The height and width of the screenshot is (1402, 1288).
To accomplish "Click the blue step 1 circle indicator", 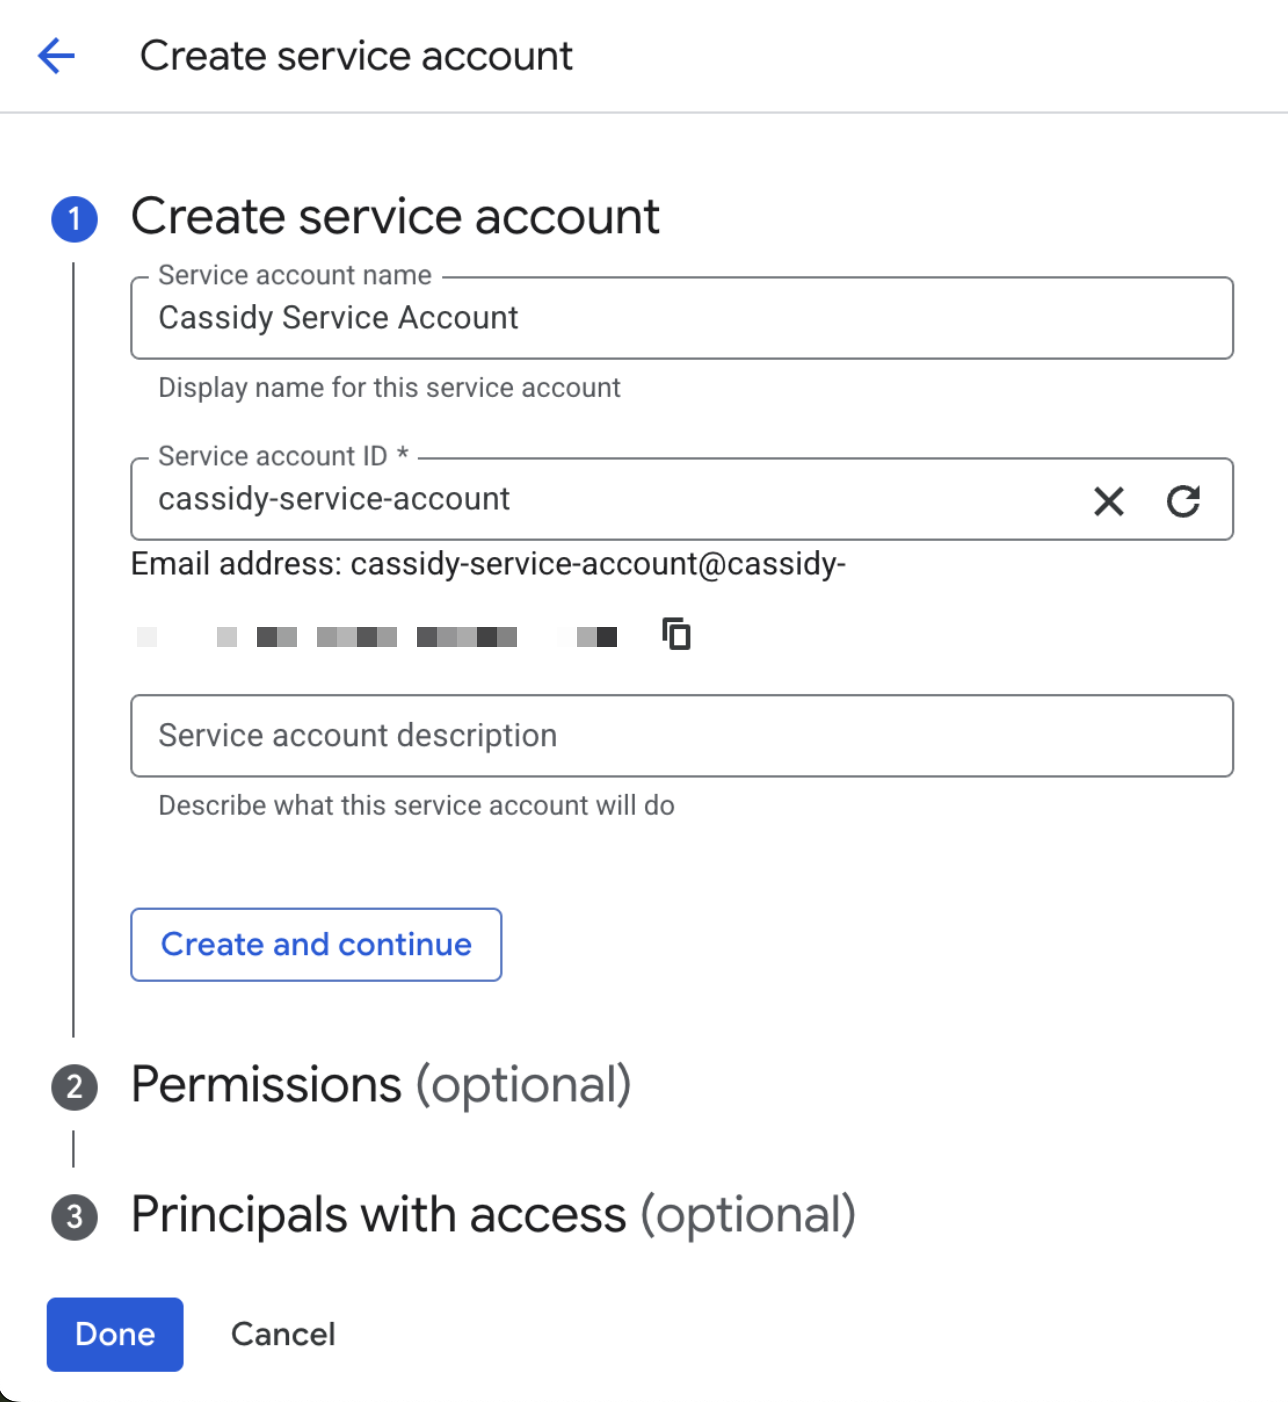I will [x=73, y=217].
